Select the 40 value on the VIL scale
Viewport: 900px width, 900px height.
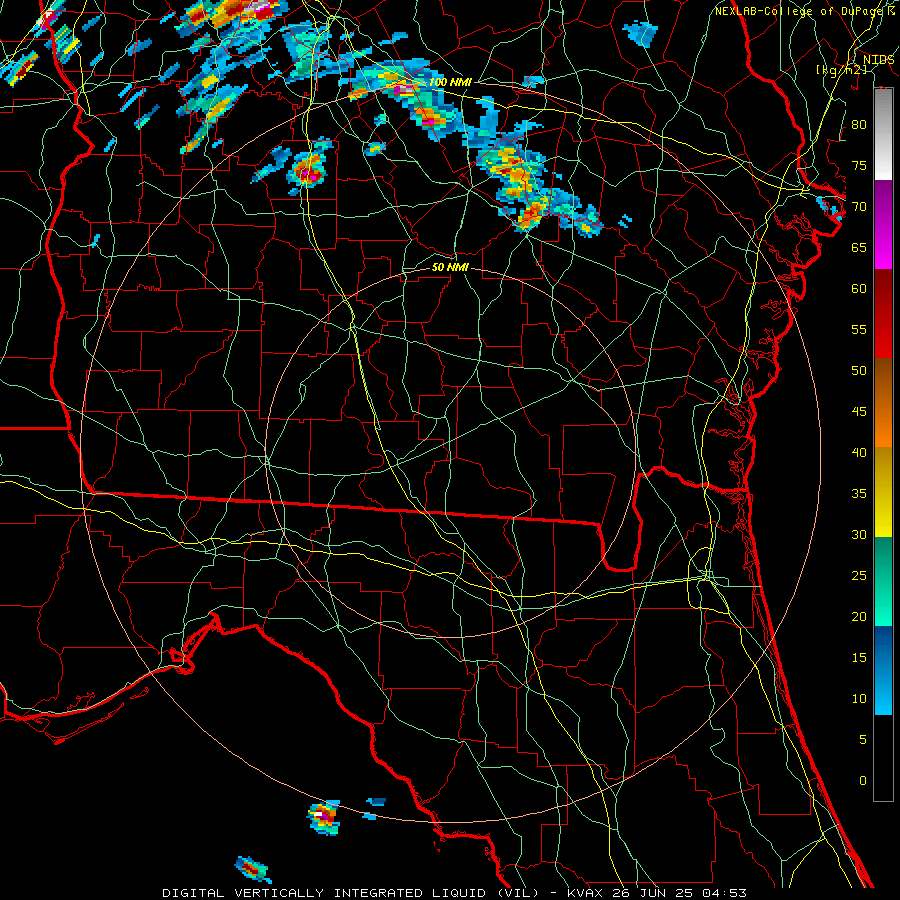click(x=859, y=452)
